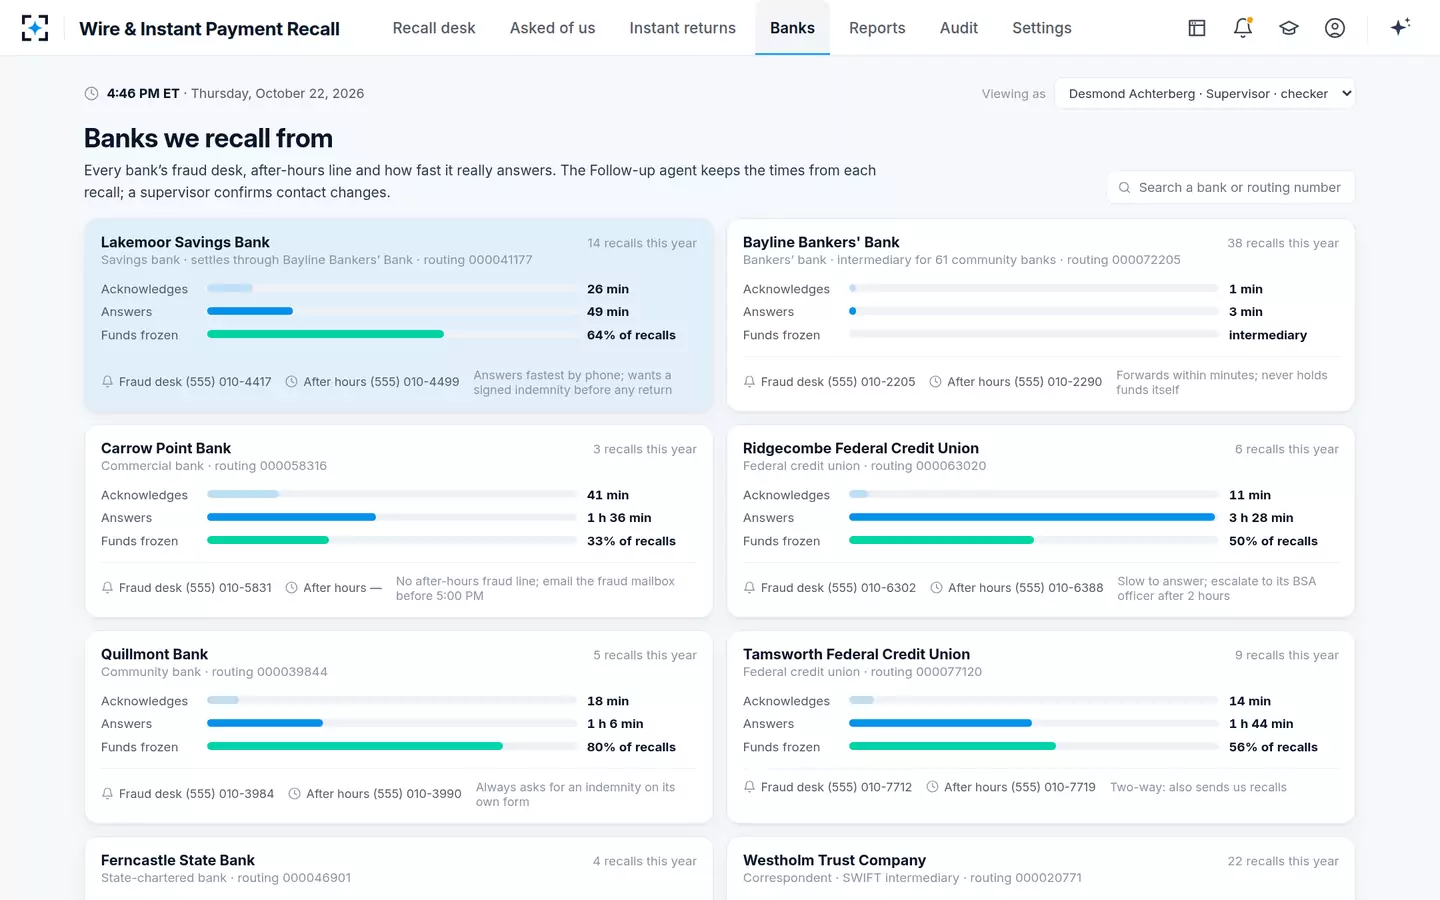Click the Fraud desk bell icon for Bayline Bankers' Bank
1440x900 pixels.
749,382
